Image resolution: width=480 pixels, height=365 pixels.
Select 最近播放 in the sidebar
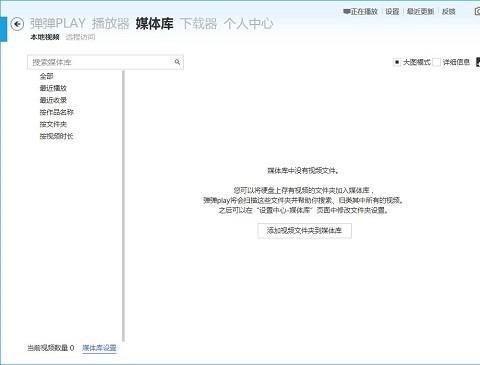pos(53,88)
